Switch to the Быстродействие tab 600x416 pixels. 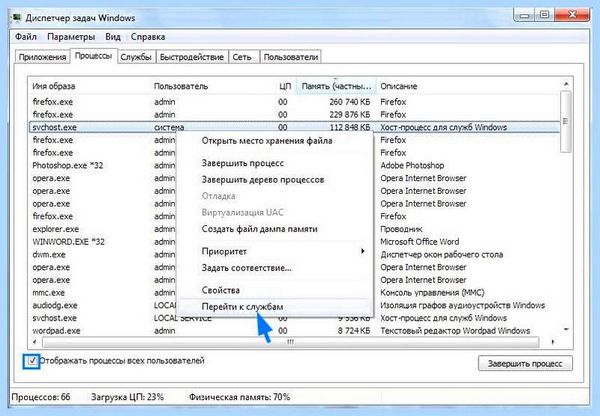[192, 57]
